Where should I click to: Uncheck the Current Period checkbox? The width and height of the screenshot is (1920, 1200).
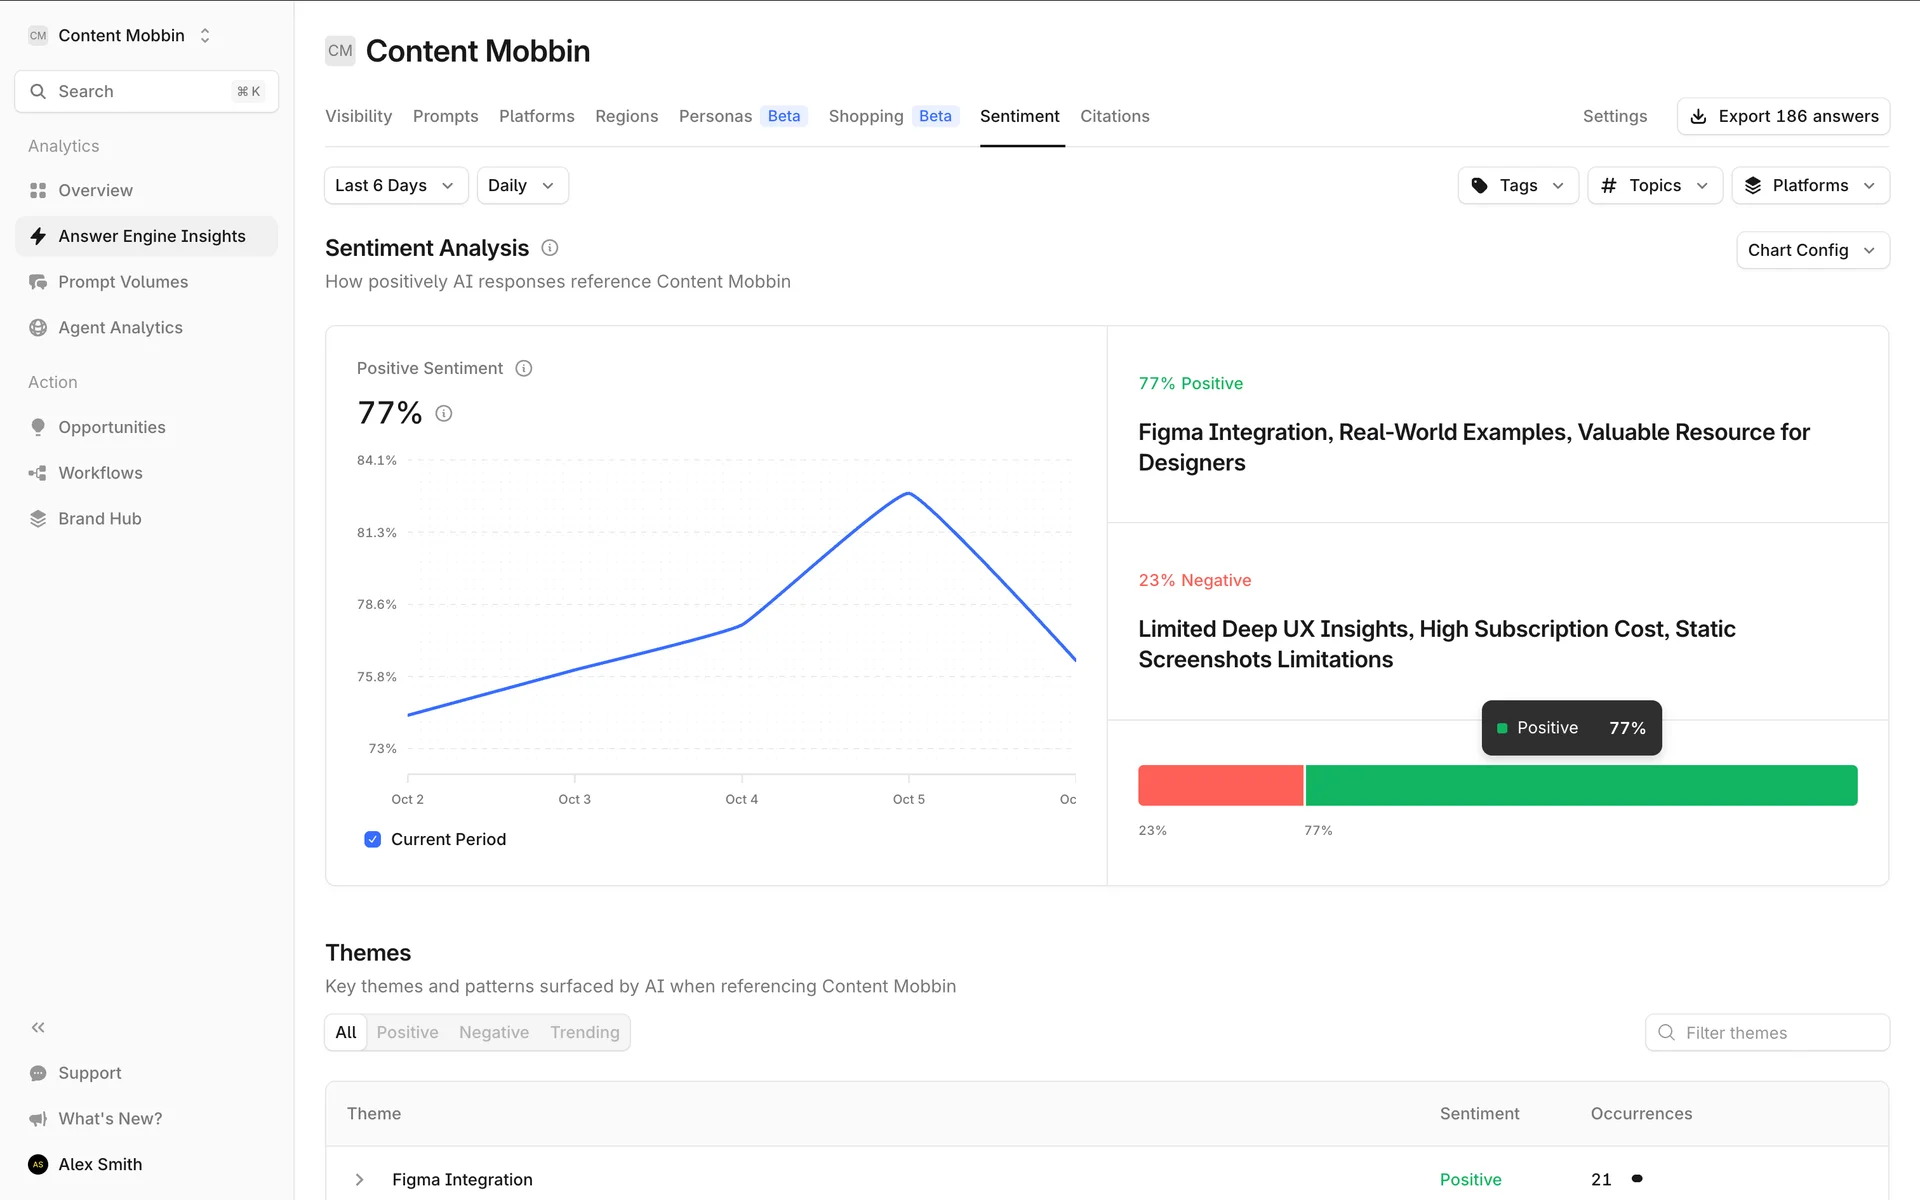pyautogui.click(x=373, y=839)
